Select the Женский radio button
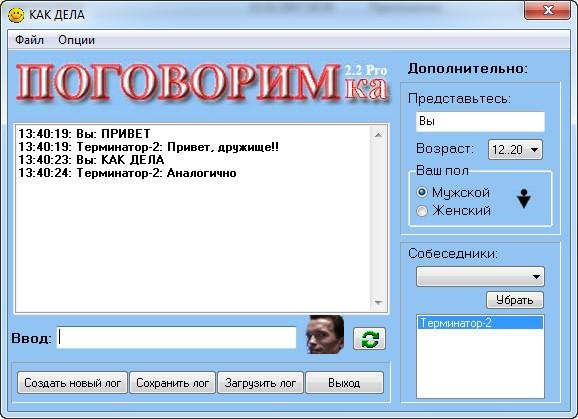 point(422,211)
